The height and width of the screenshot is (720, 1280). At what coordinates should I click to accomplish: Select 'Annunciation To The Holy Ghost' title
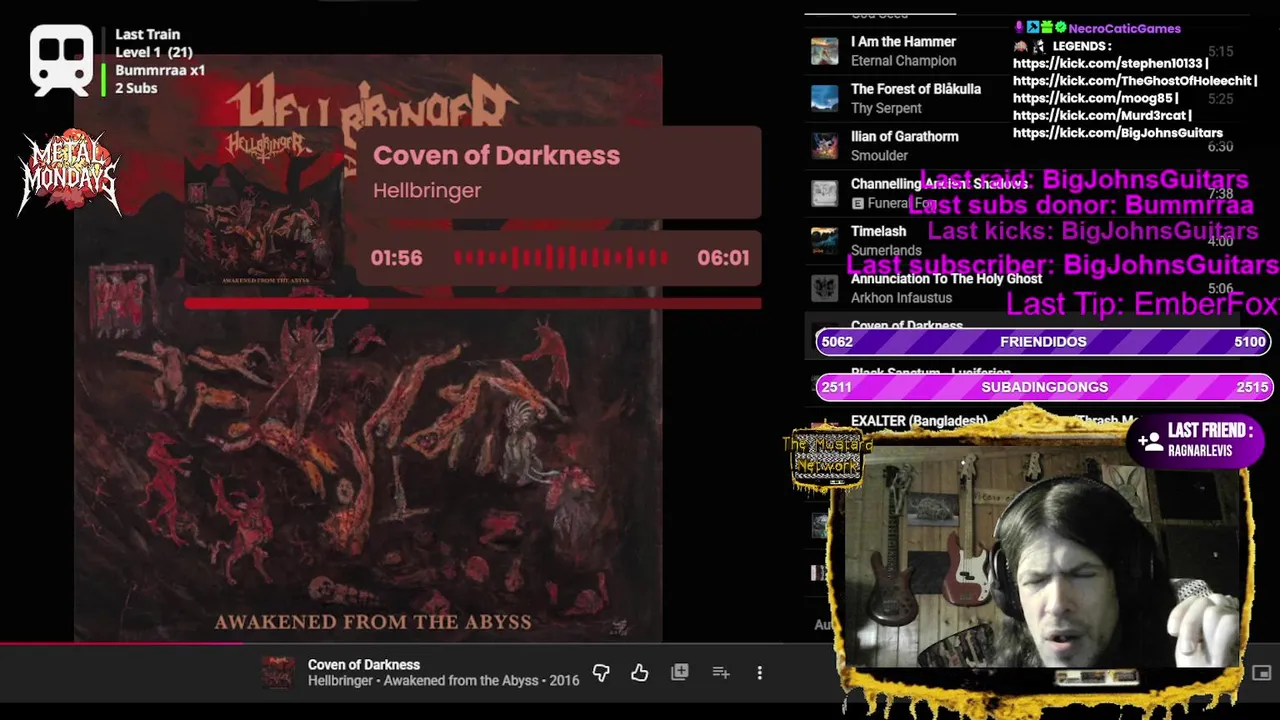pyautogui.click(x=946, y=279)
